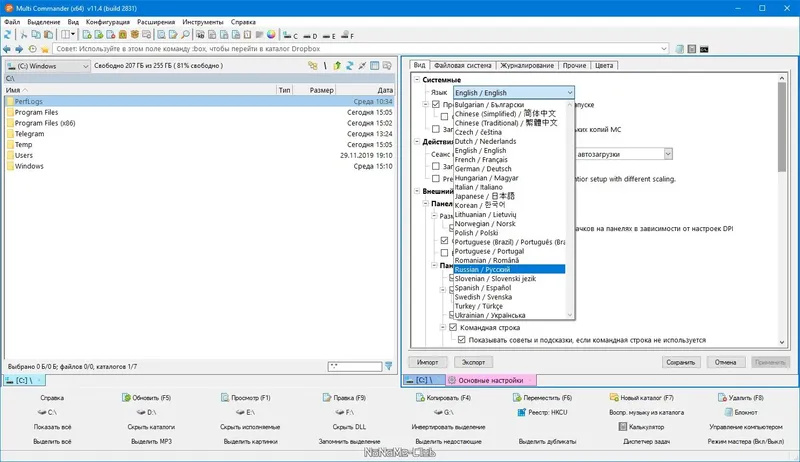
Task: Toggle checkbox on row ending 'копий MC'
Action: [436, 129]
